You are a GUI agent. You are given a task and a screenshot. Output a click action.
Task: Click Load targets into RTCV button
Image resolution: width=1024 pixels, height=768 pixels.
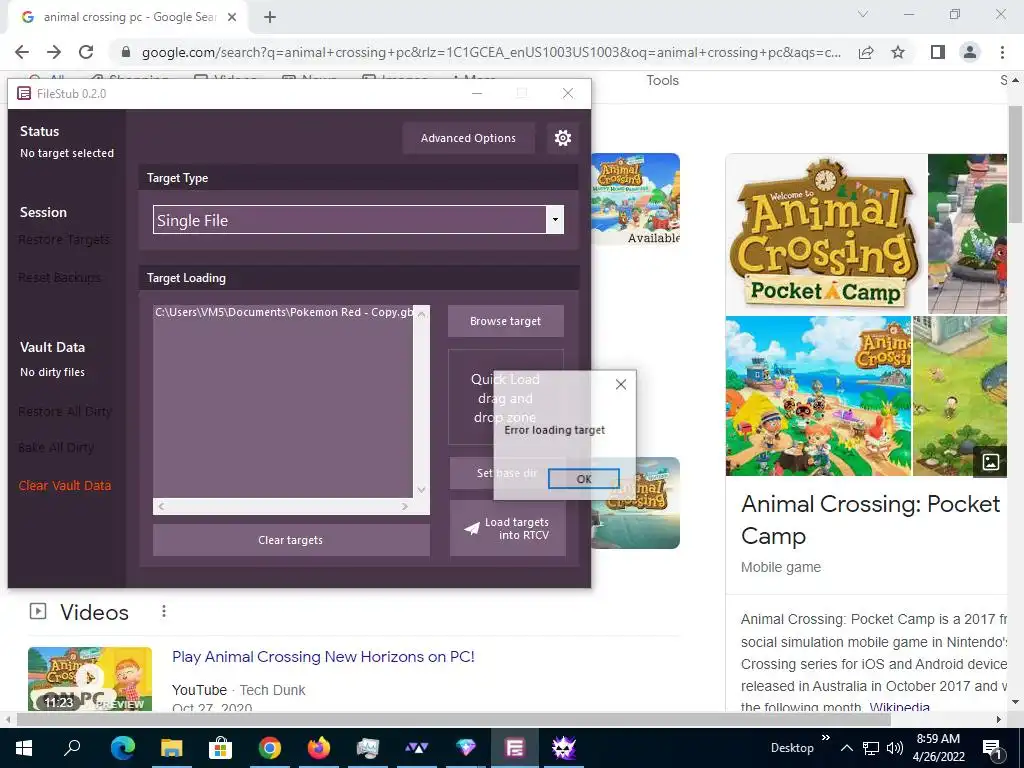tap(507, 528)
